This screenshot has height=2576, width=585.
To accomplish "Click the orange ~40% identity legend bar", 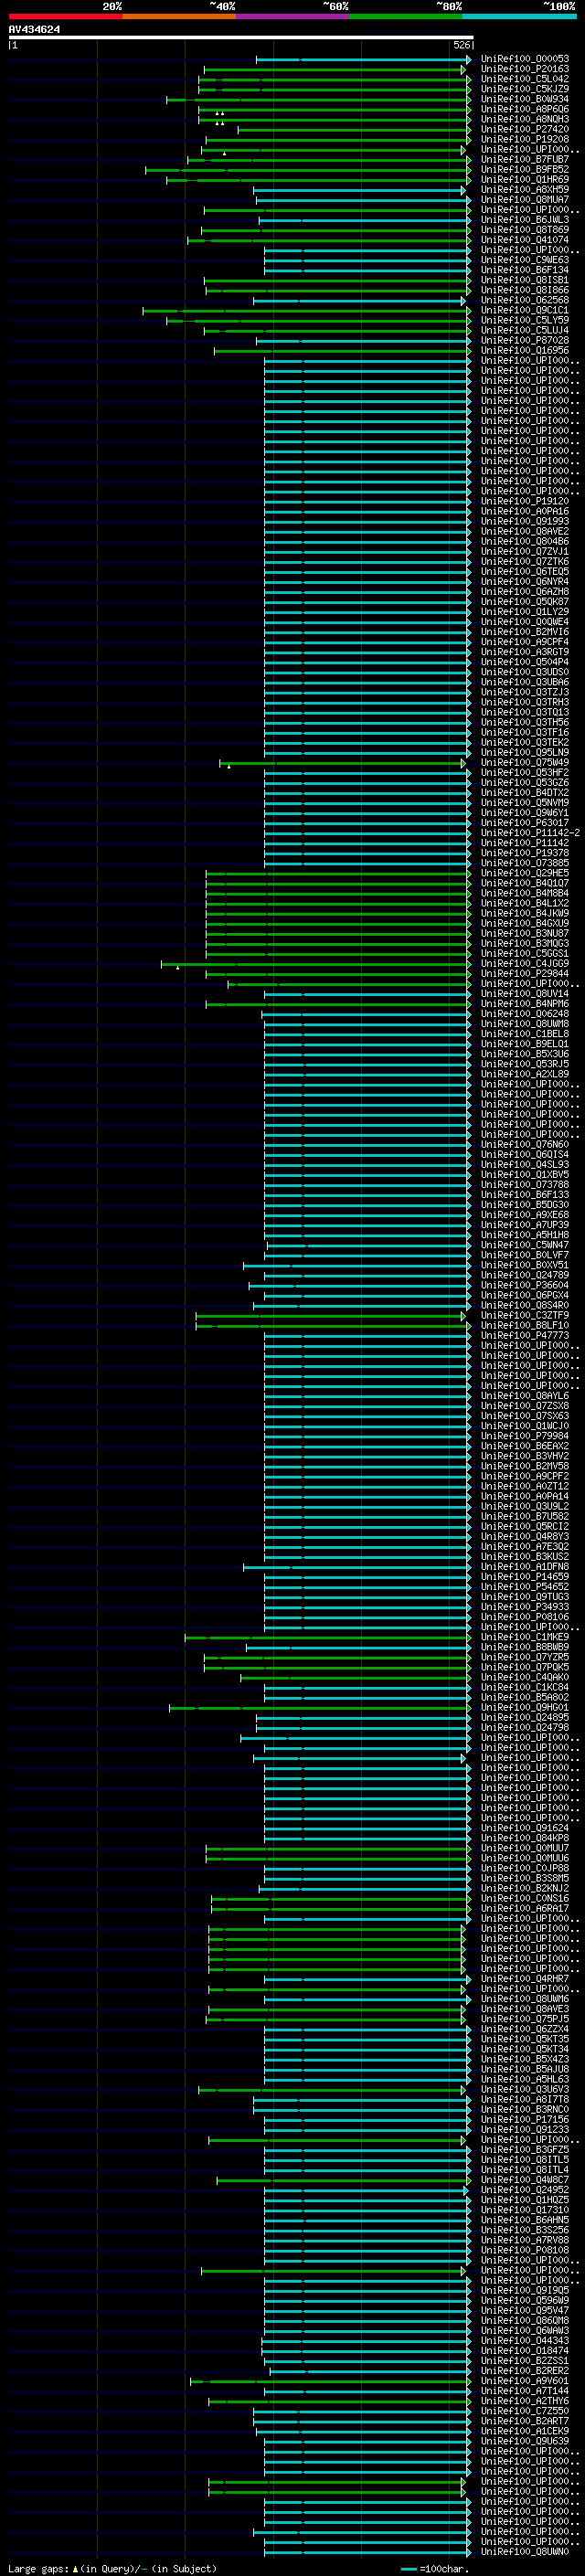I will 179,16.
